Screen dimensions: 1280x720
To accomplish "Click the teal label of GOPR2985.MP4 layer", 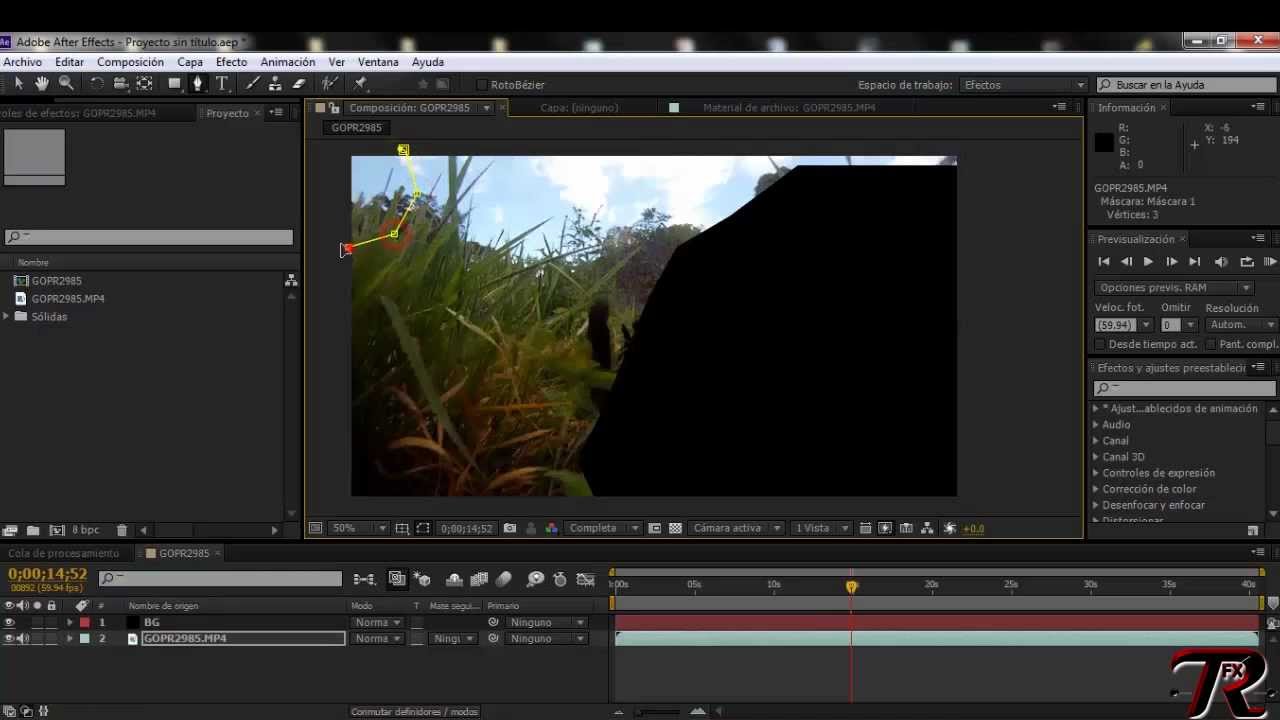I will 84,638.
